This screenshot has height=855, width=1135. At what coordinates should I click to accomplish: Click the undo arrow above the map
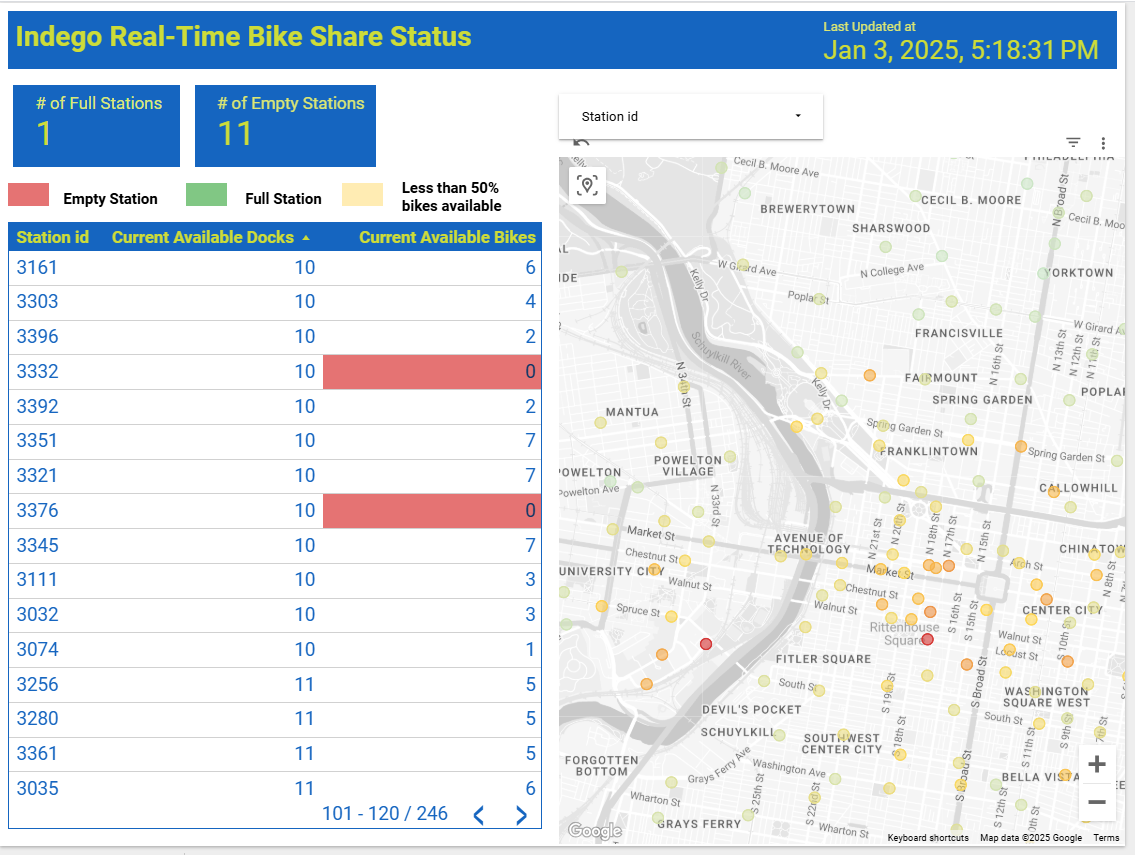tap(581, 143)
